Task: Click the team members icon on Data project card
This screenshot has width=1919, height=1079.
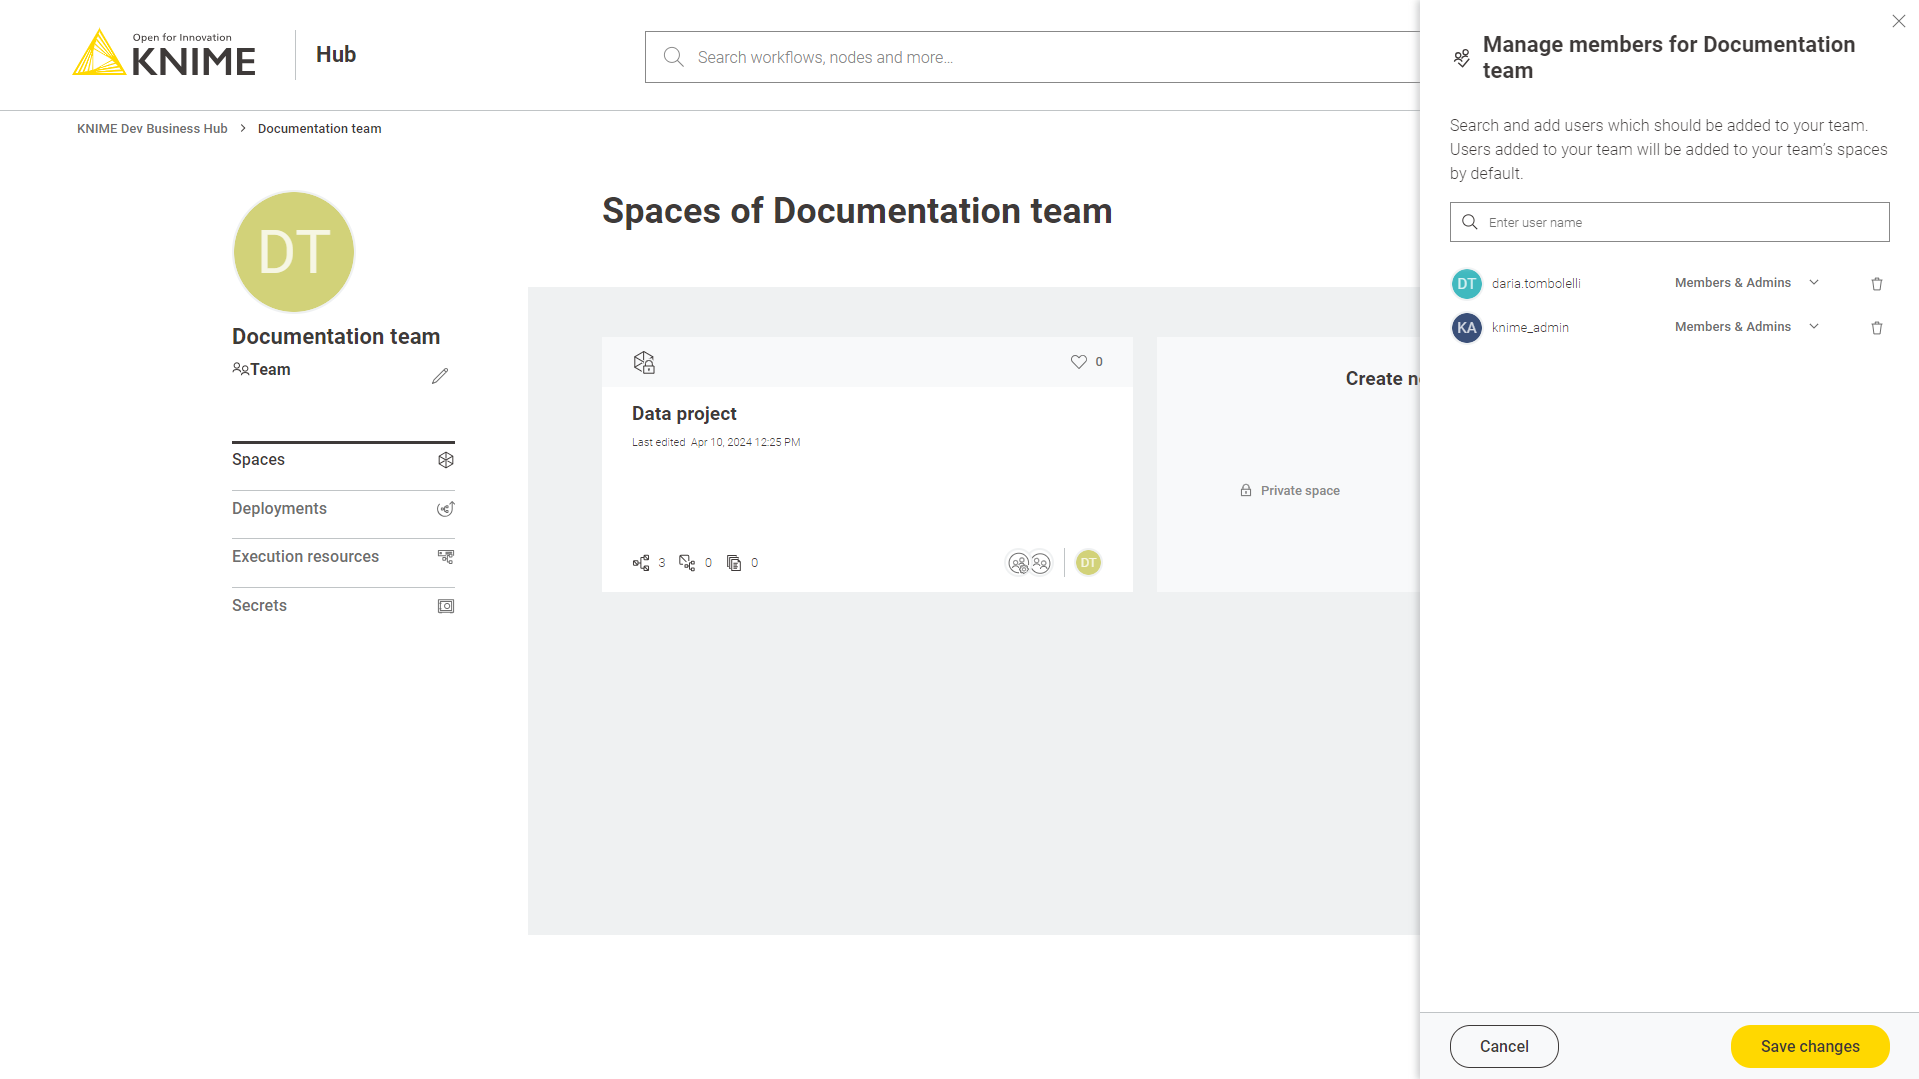Action: [x=1029, y=563]
